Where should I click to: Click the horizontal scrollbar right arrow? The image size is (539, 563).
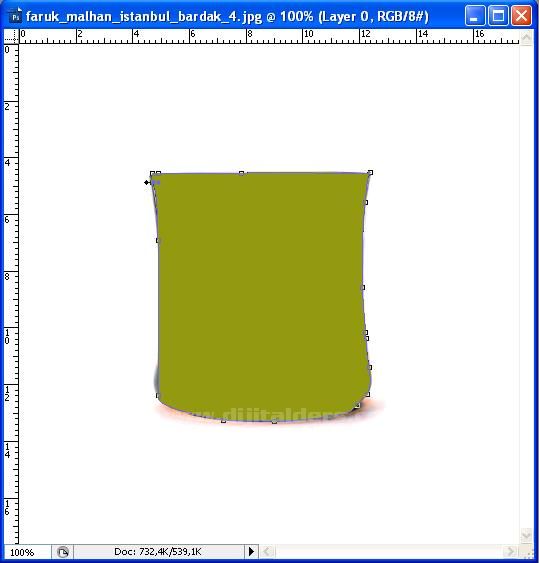click(510, 551)
